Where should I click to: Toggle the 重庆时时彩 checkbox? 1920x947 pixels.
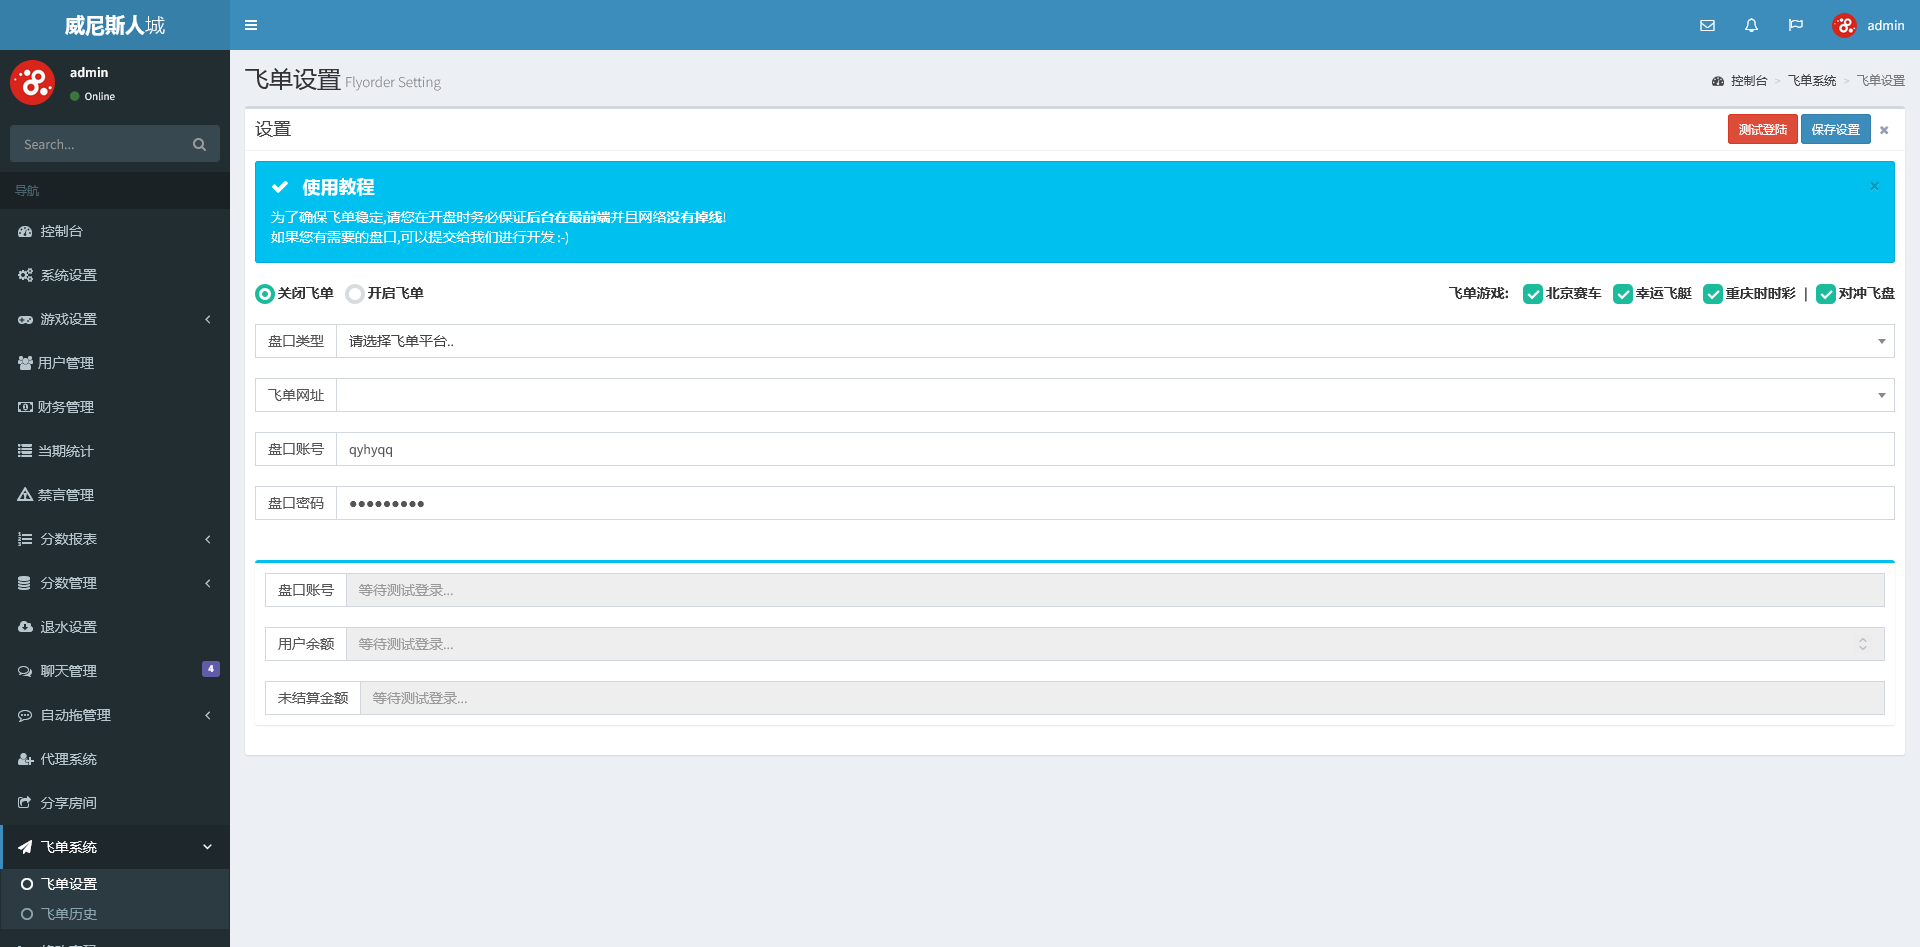[x=1712, y=294]
